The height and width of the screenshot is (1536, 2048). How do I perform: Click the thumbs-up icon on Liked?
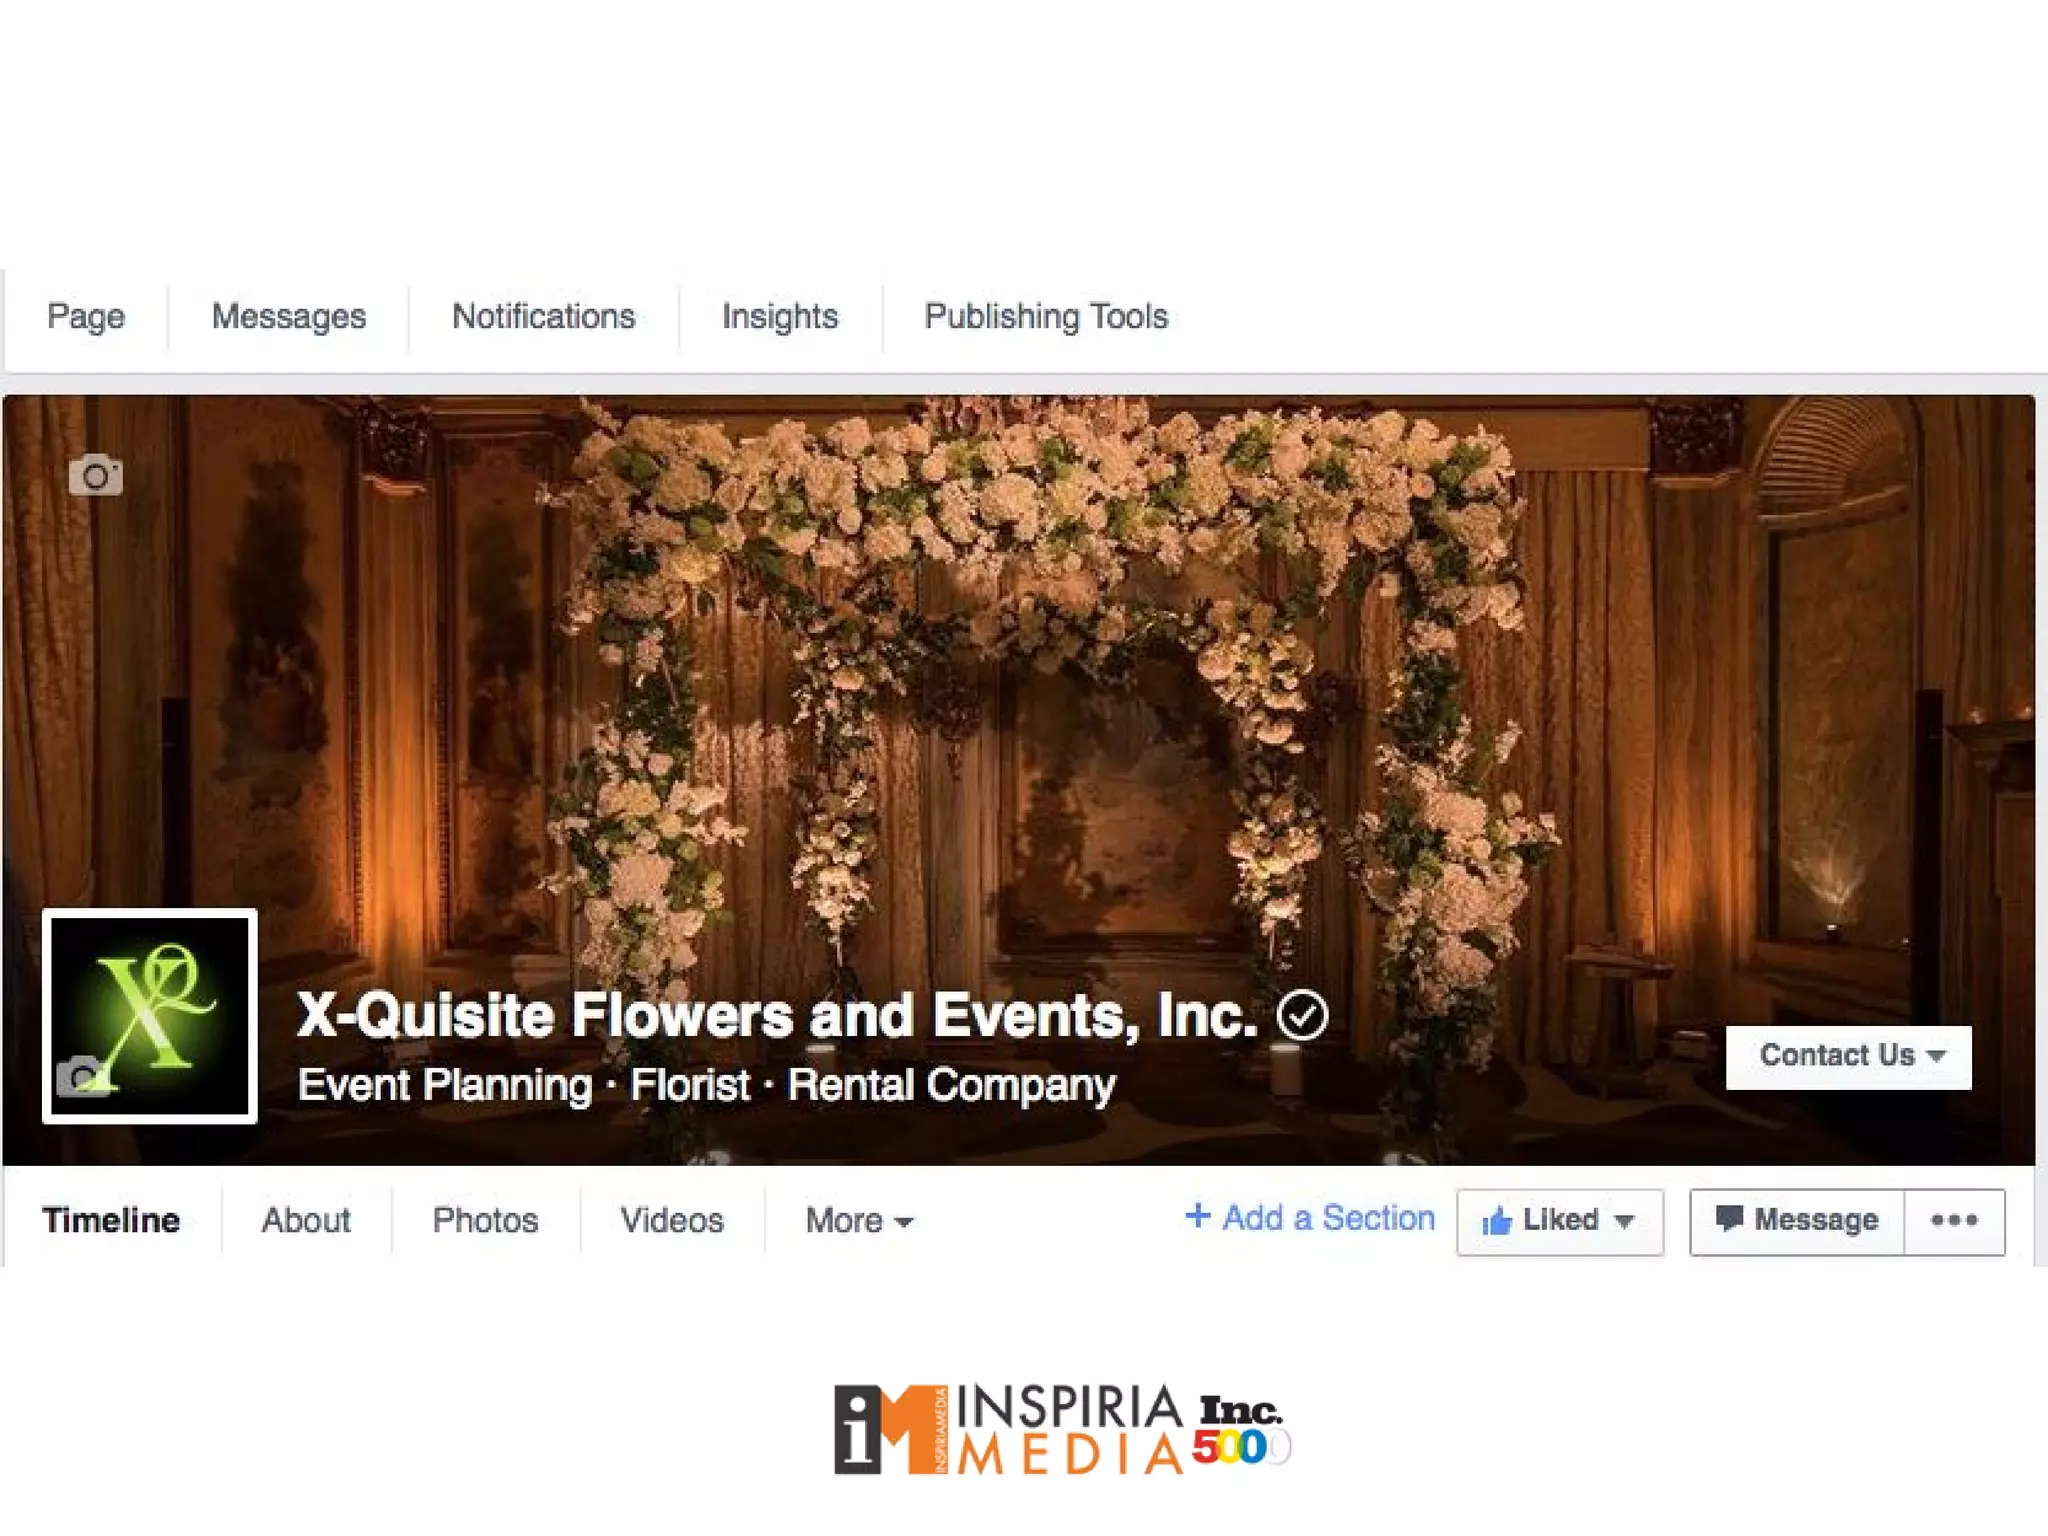pos(1497,1220)
